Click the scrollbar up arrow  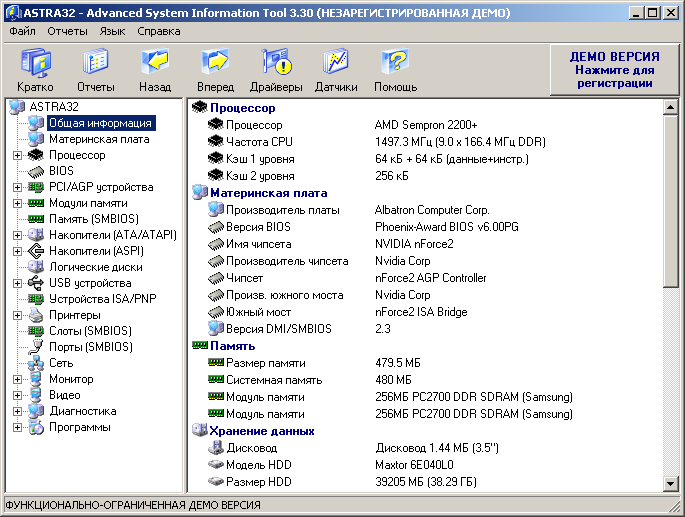(x=671, y=107)
